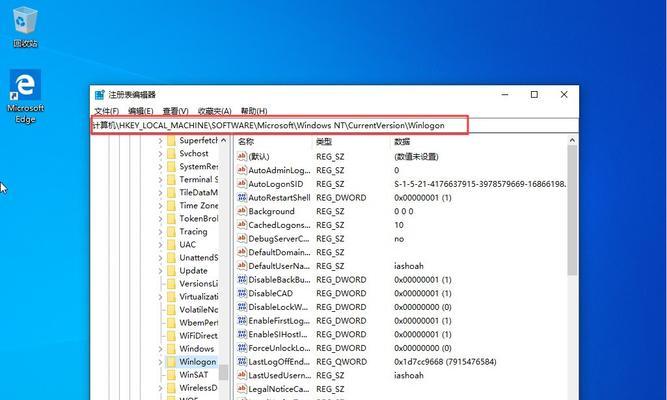Open the Microsoft Edge desktop shortcut

tap(26, 96)
